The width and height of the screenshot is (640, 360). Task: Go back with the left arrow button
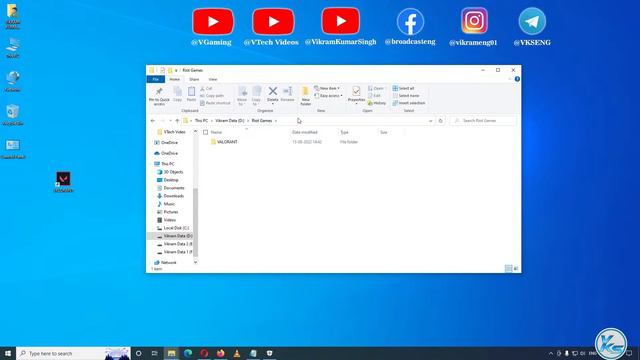coord(153,121)
